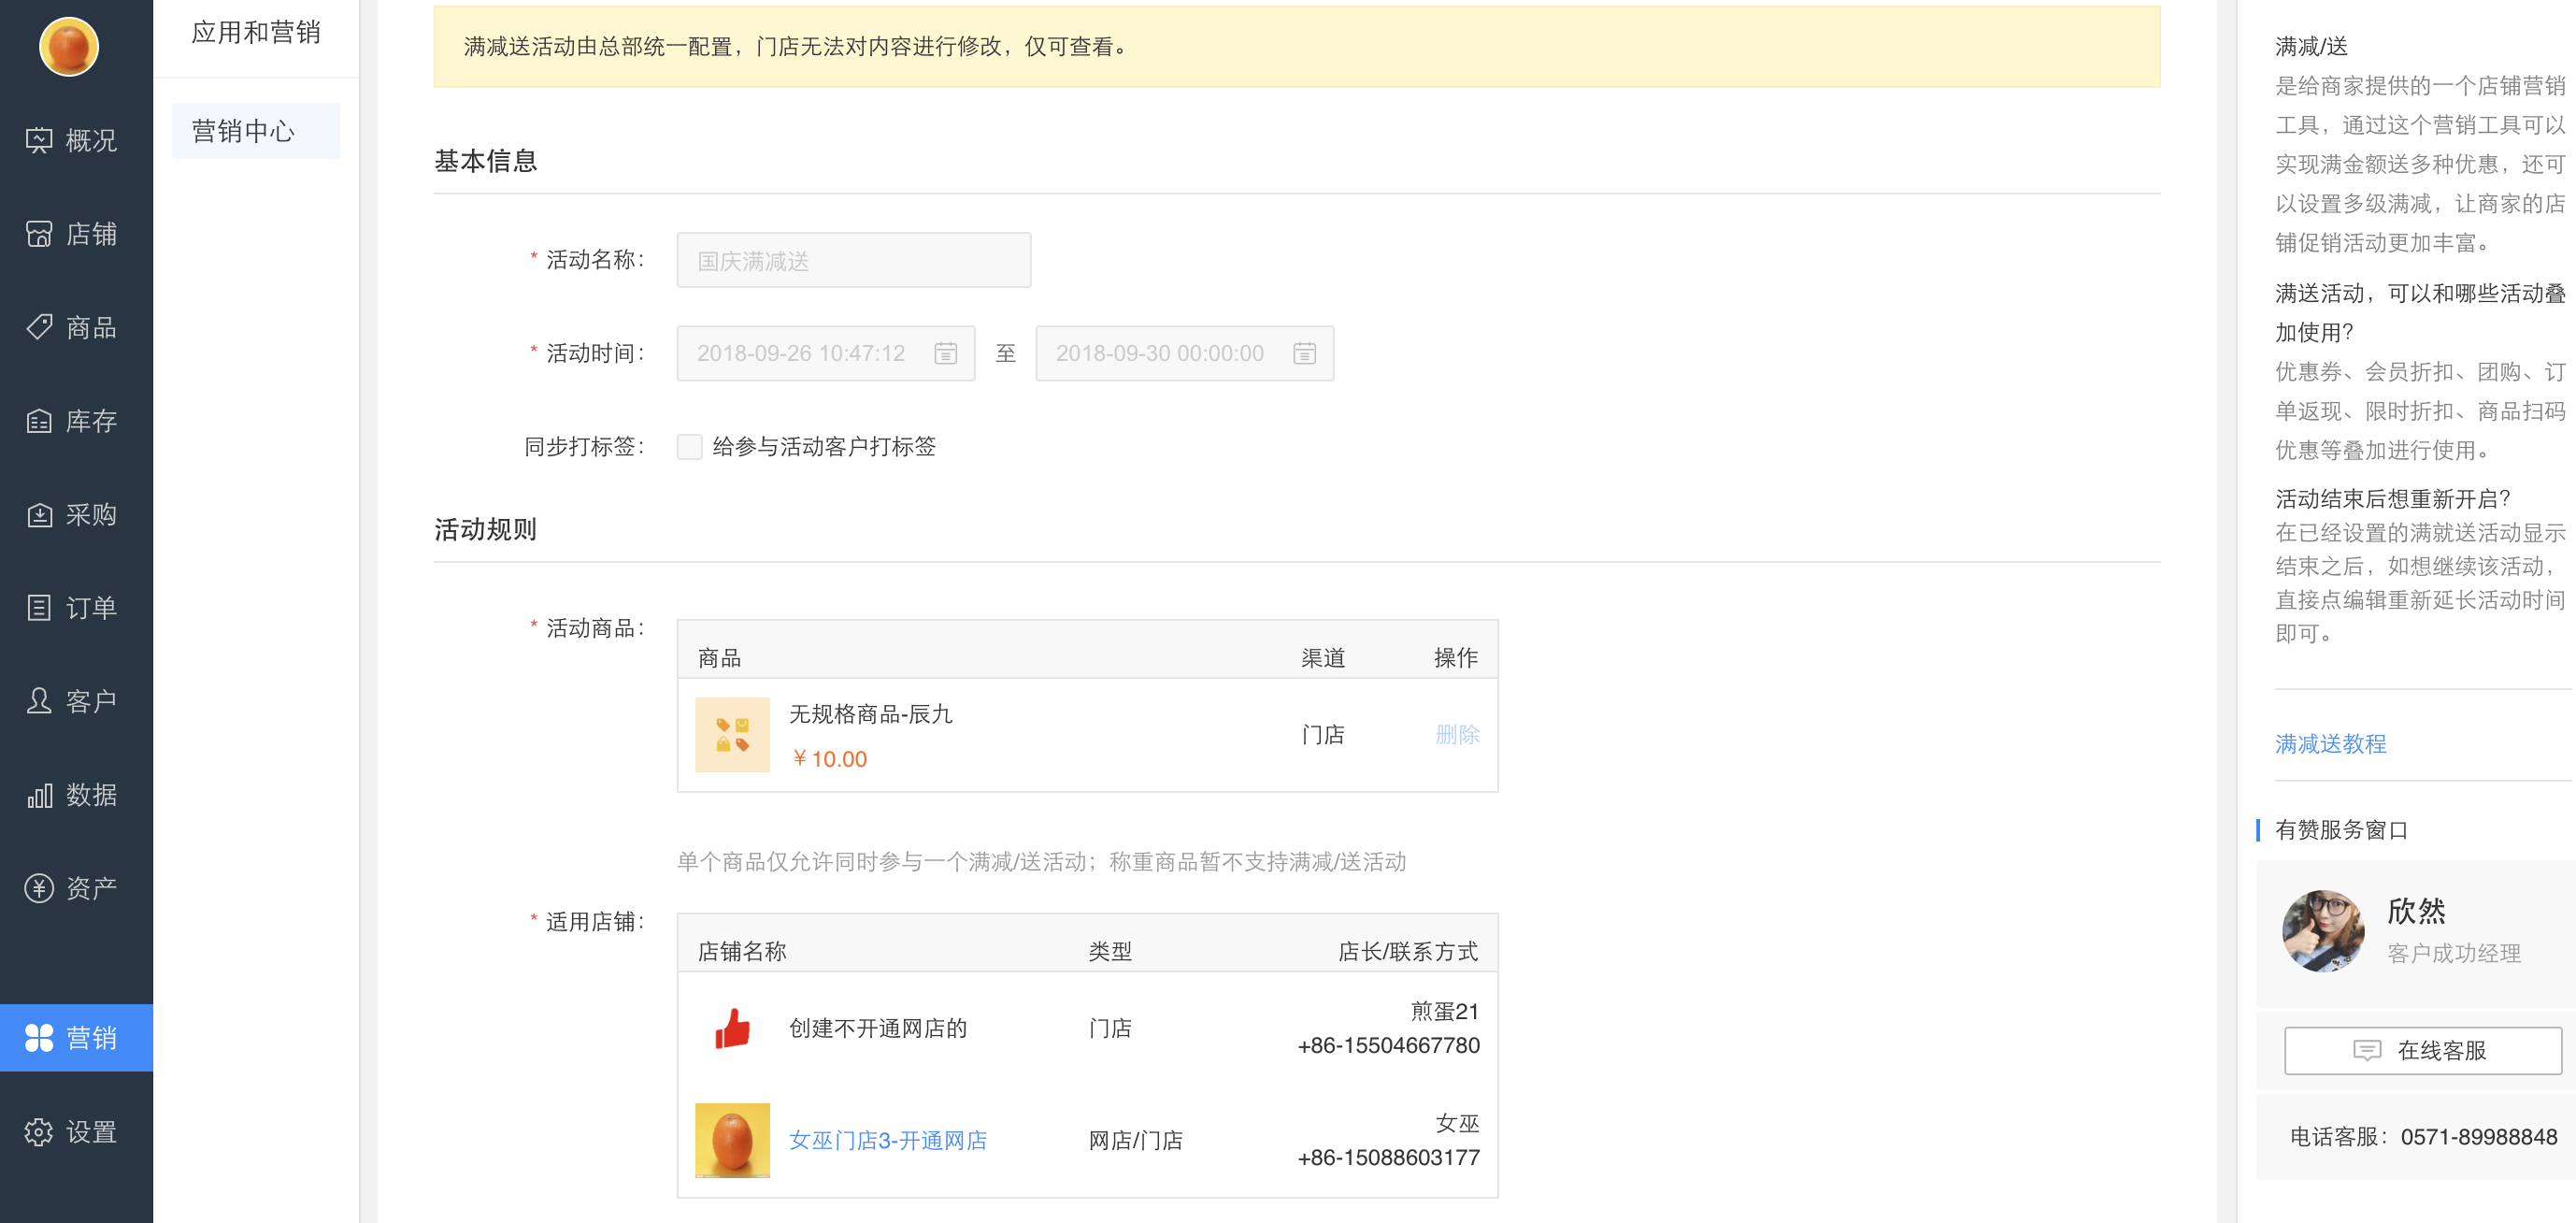Click 活动结束后想重新开启? question
Screen dimensions: 2576x1223
click(2392, 498)
